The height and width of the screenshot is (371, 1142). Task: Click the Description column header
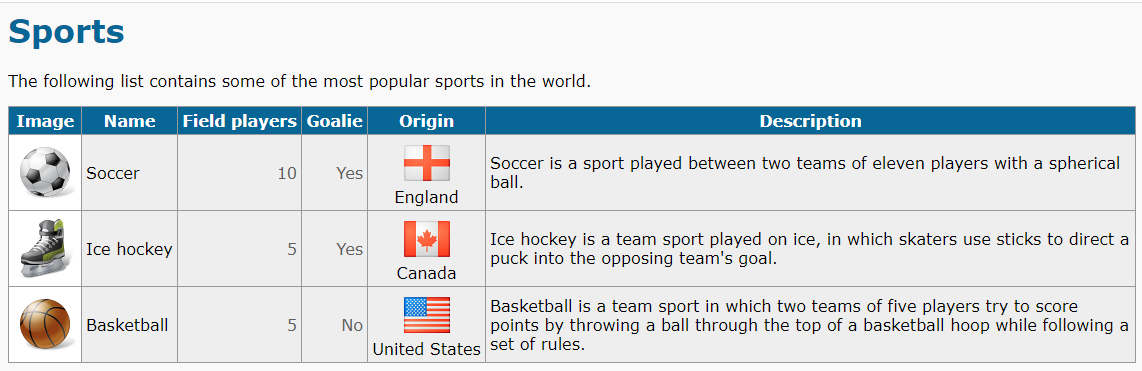811,121
